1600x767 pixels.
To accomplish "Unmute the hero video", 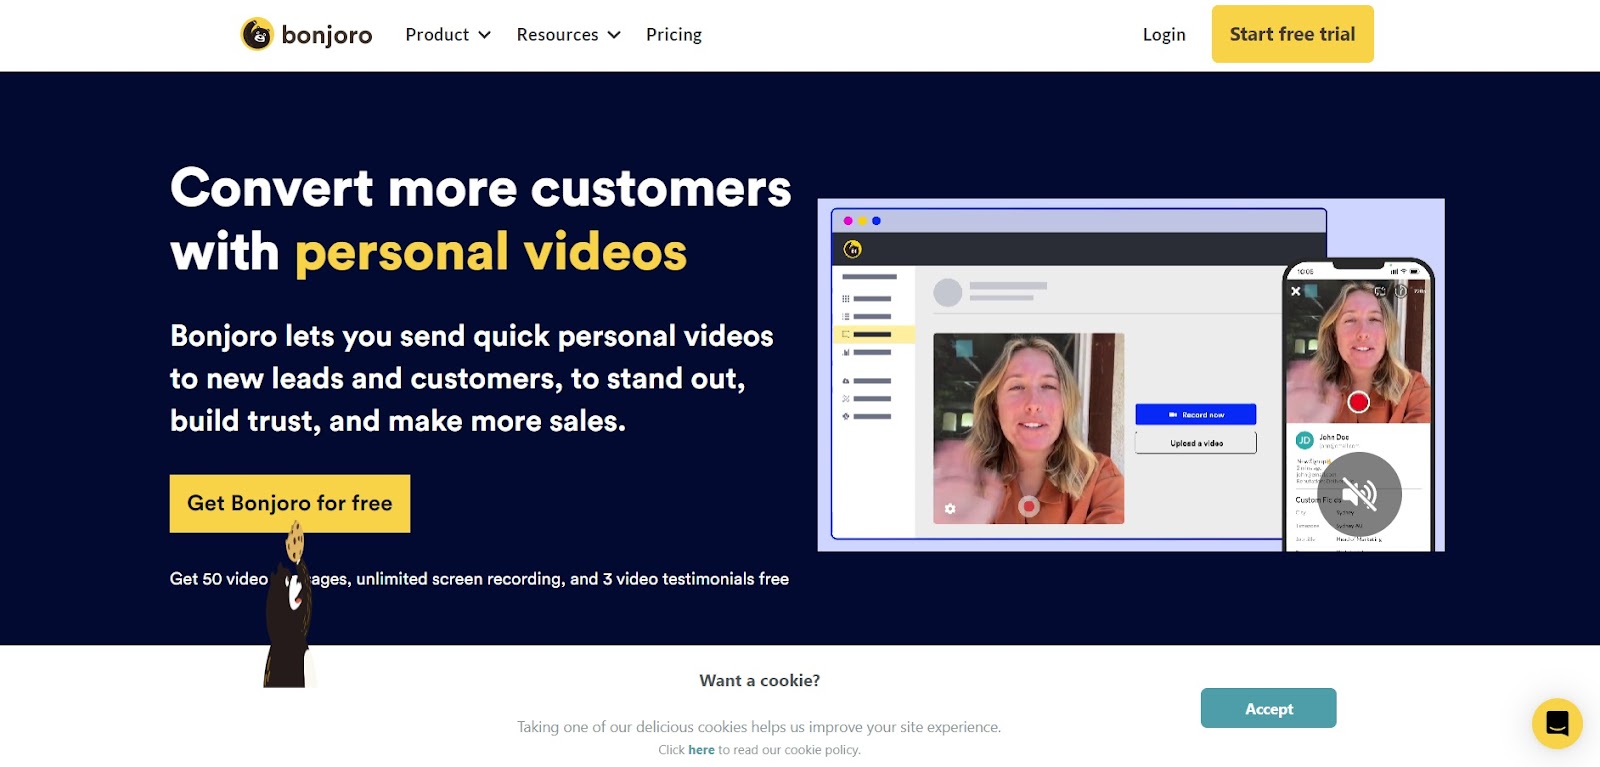I will click(1359, 494).
